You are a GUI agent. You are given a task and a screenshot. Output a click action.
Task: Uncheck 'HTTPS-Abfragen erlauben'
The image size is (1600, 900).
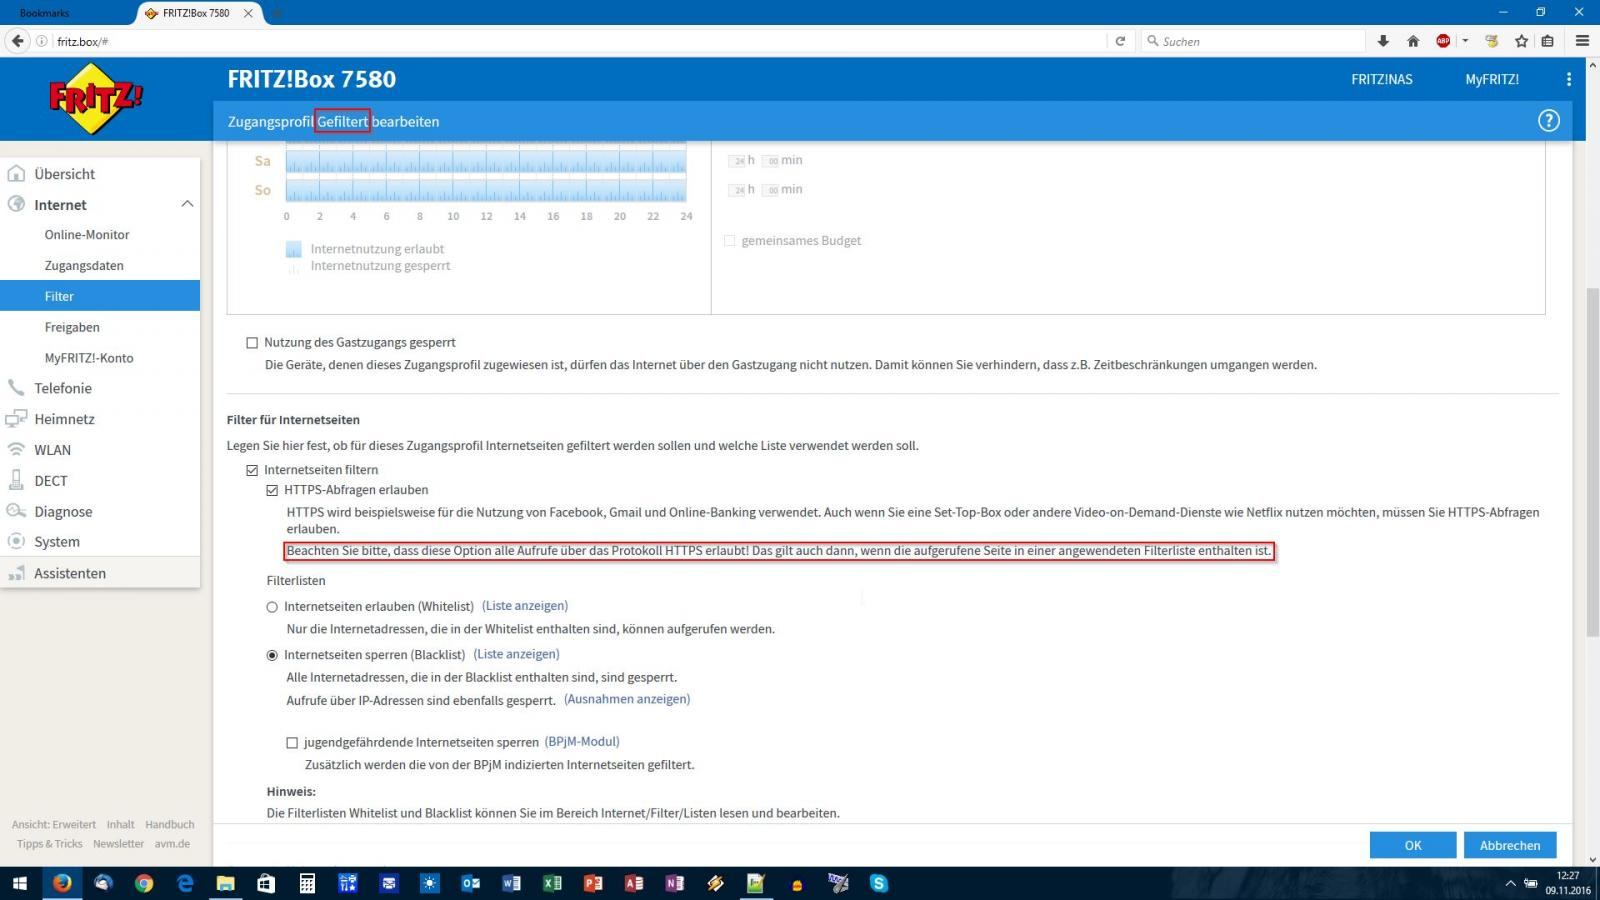272,490
